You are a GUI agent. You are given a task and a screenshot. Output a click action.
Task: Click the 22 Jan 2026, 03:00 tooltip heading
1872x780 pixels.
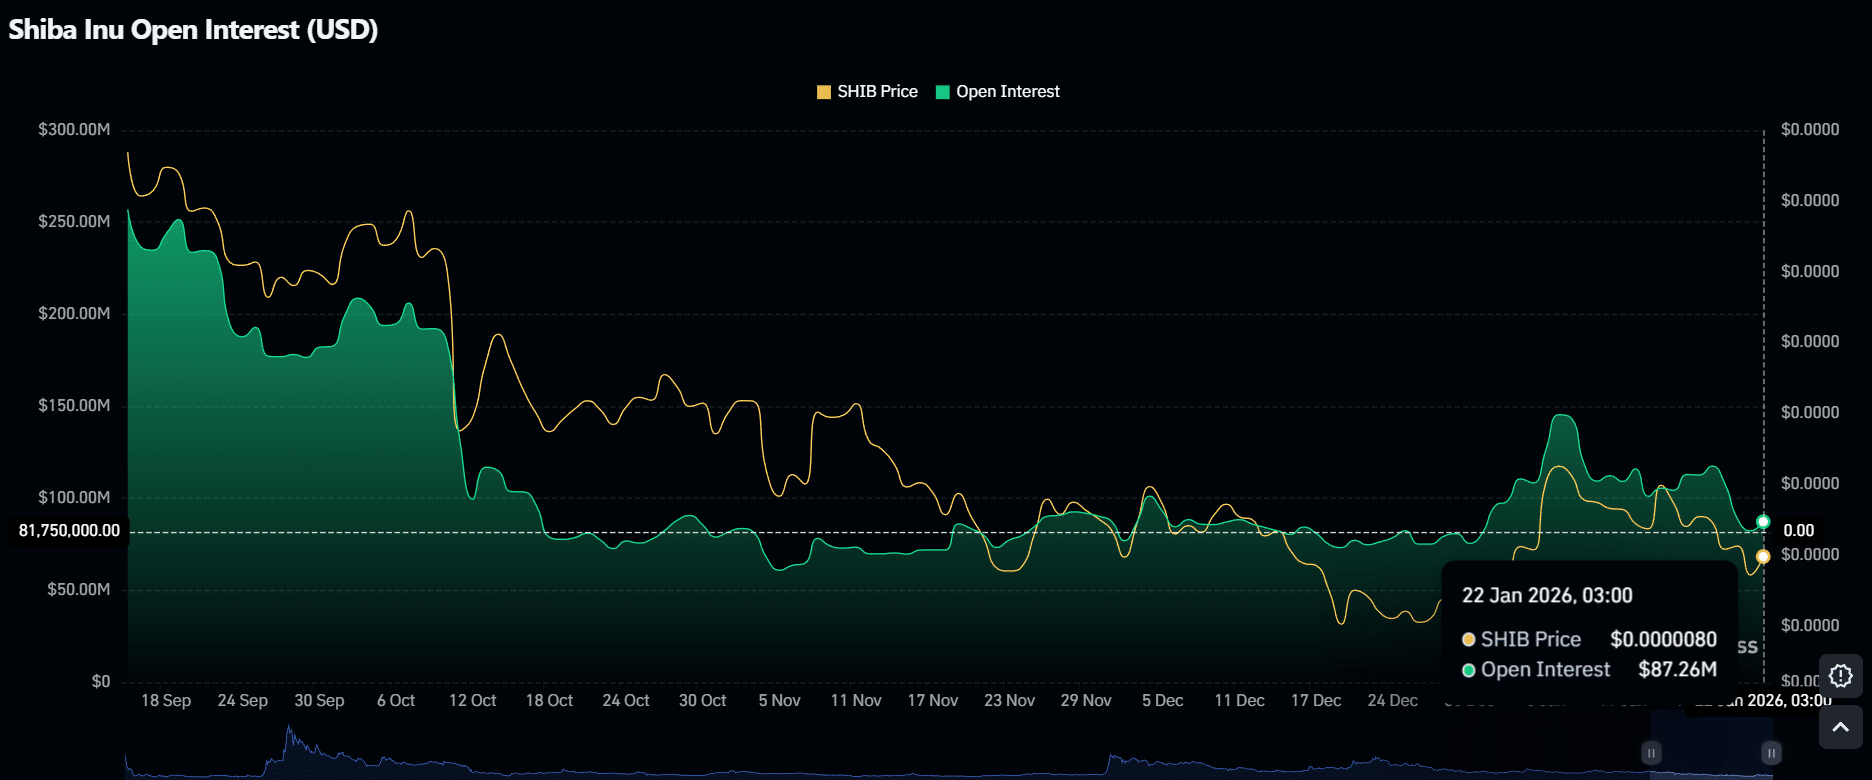pyautogui.click(x=1547, y=596)
